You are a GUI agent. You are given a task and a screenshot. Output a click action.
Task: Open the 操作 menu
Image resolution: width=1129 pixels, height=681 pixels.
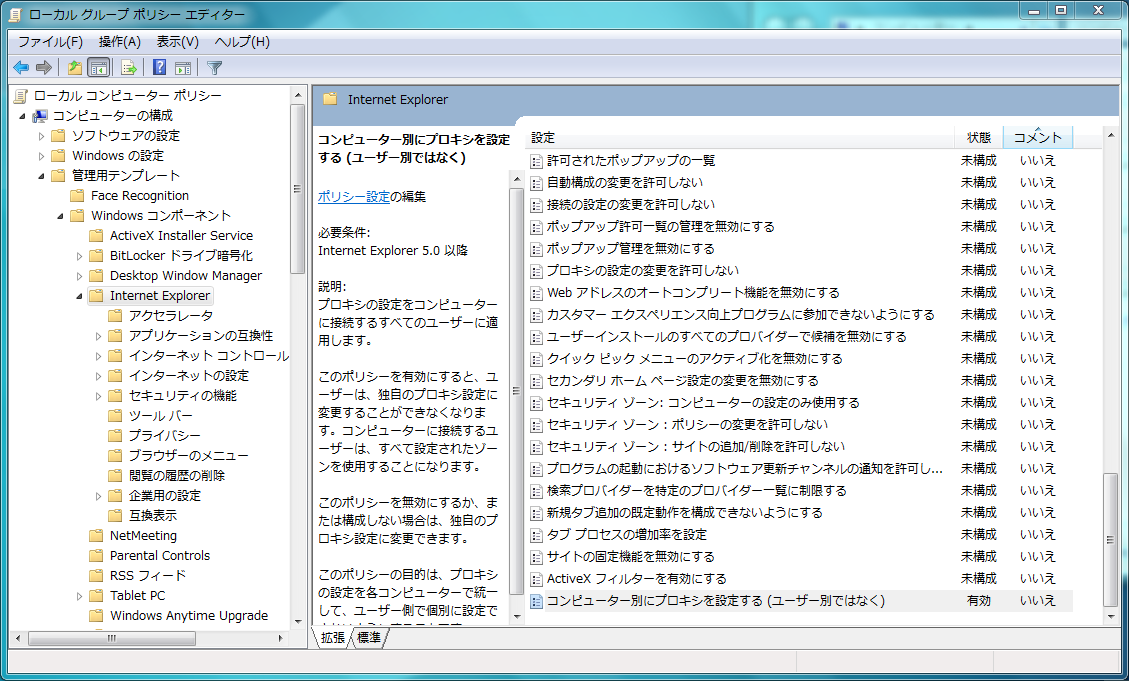[120, 41]
